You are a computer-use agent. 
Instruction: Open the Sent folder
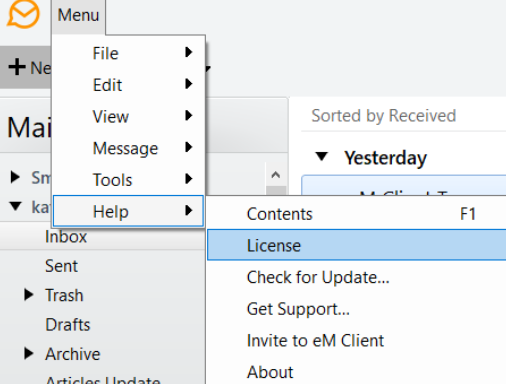61,266
